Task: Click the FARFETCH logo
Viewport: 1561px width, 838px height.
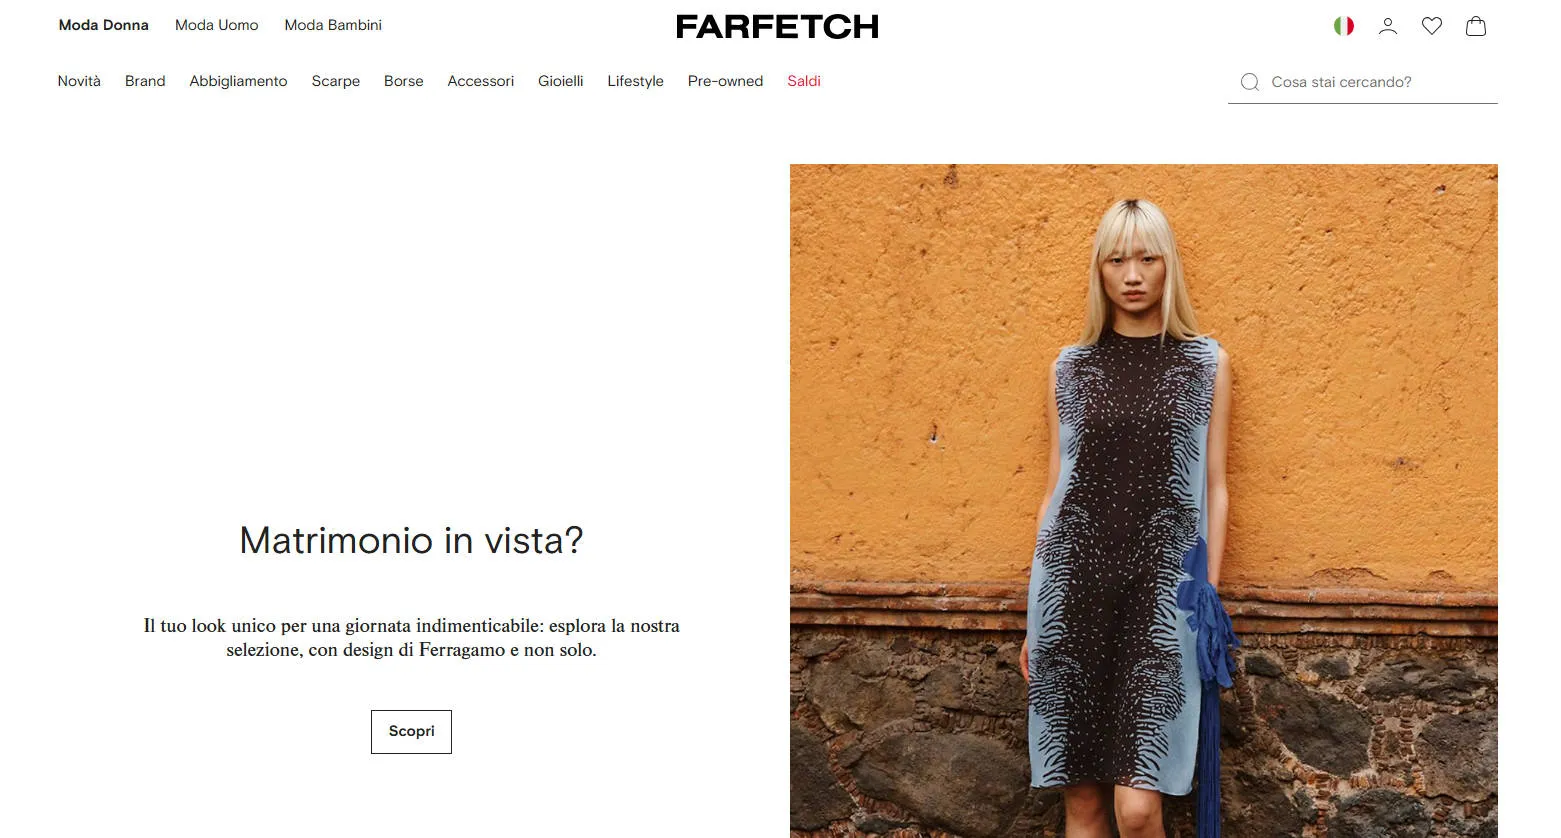Action: pyautogui.click(x=777, y=27)
